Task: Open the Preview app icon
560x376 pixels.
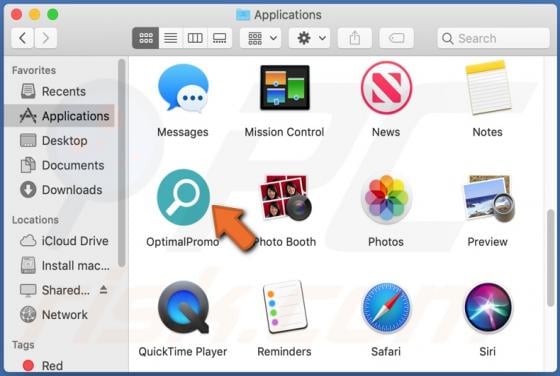Action: [x=489, y=198]
